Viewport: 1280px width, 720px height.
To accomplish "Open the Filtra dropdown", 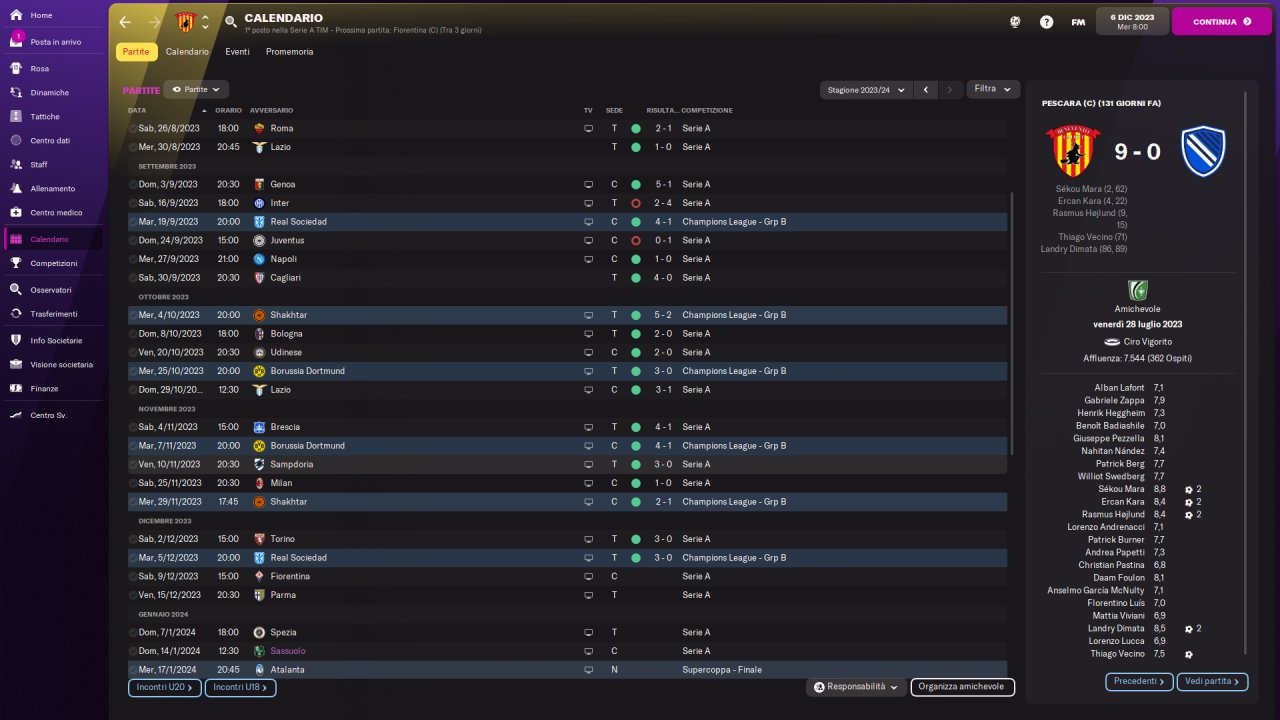I will [993, 89].
